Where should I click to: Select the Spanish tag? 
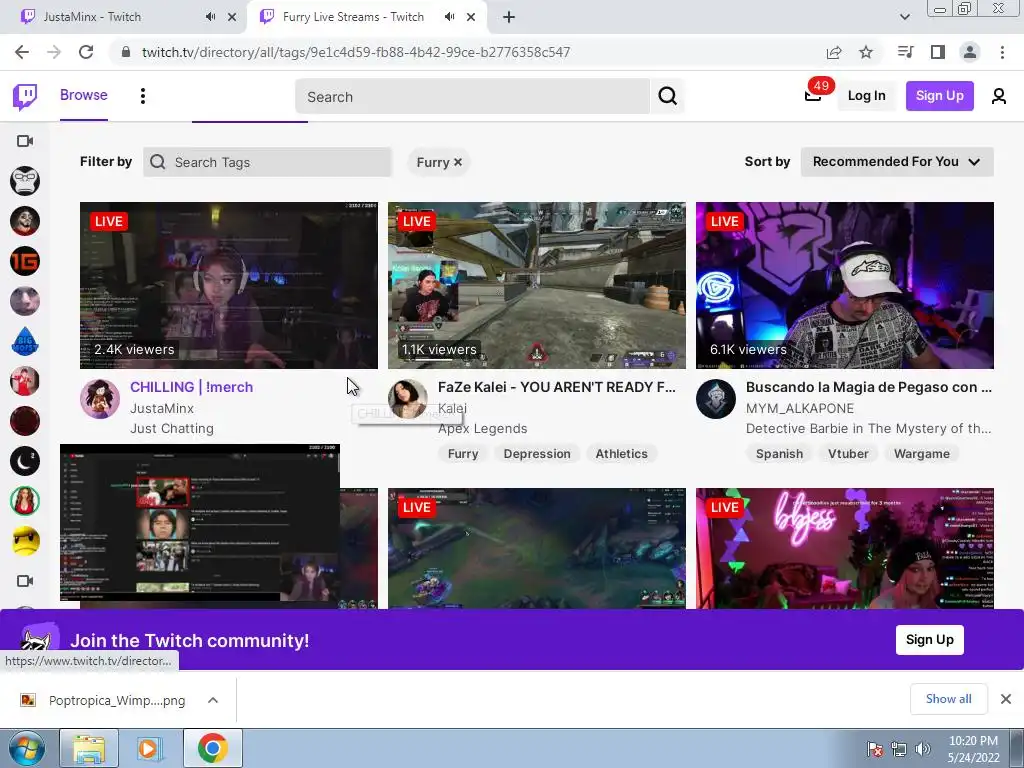pyautogui.click(x=779, y=454)
